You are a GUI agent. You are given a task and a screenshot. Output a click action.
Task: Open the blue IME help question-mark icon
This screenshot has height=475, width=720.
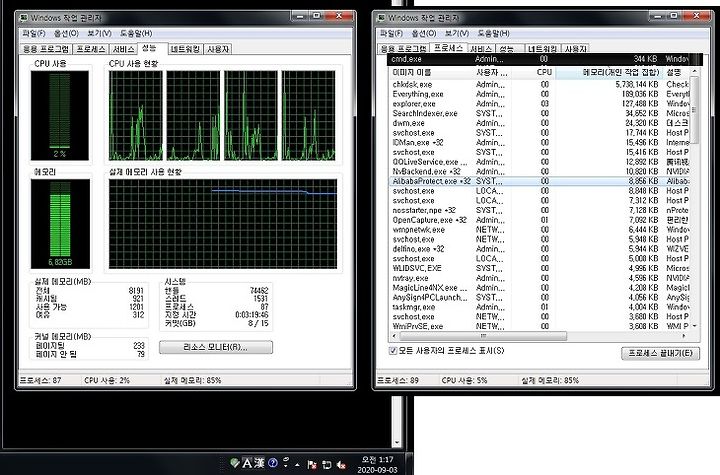click(x=273, y=463)
